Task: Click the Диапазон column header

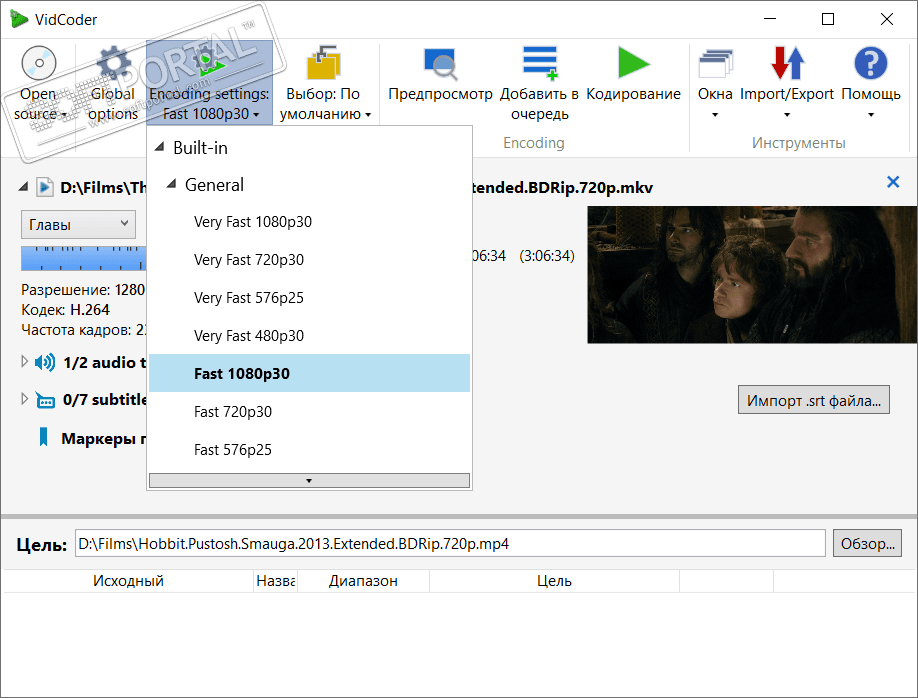Action: [x=363, y=581]
